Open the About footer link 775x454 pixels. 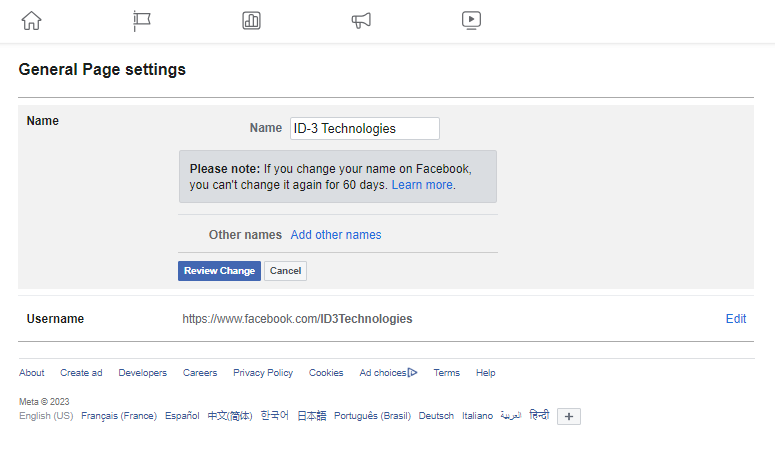(x=32, y=372)
